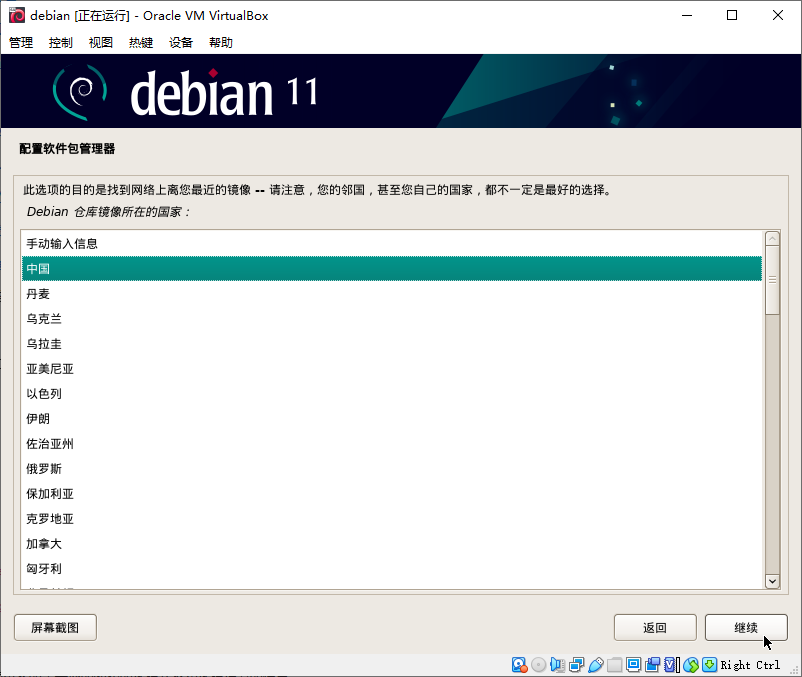Minimize the VirtualBox window
802x677 pixels.
tap(687, 15)
